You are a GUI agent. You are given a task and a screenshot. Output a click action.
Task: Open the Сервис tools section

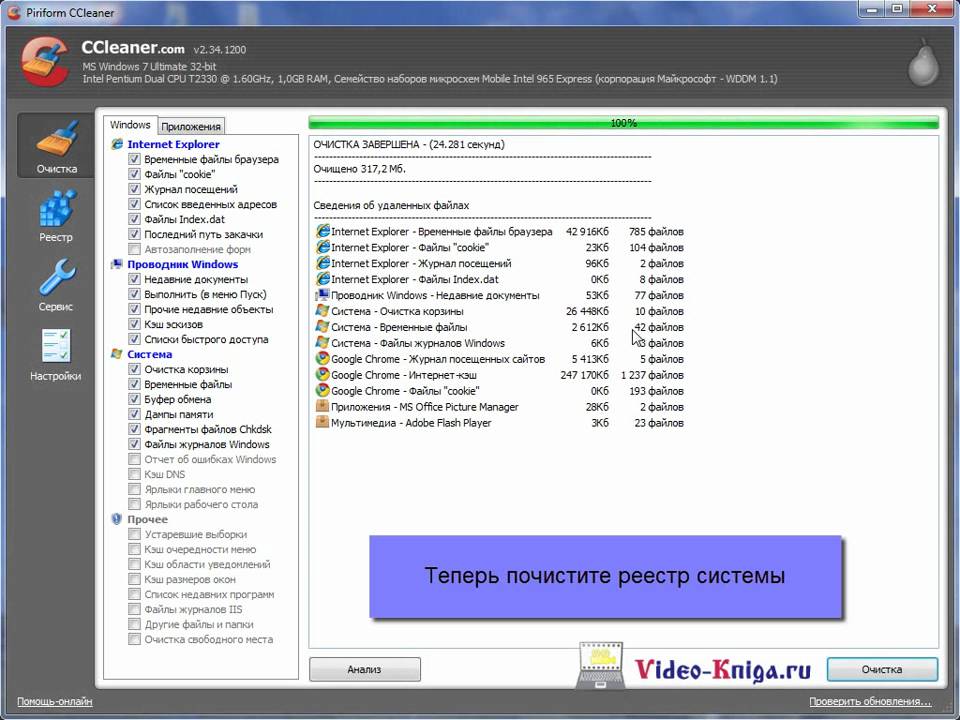coord(56,285)
